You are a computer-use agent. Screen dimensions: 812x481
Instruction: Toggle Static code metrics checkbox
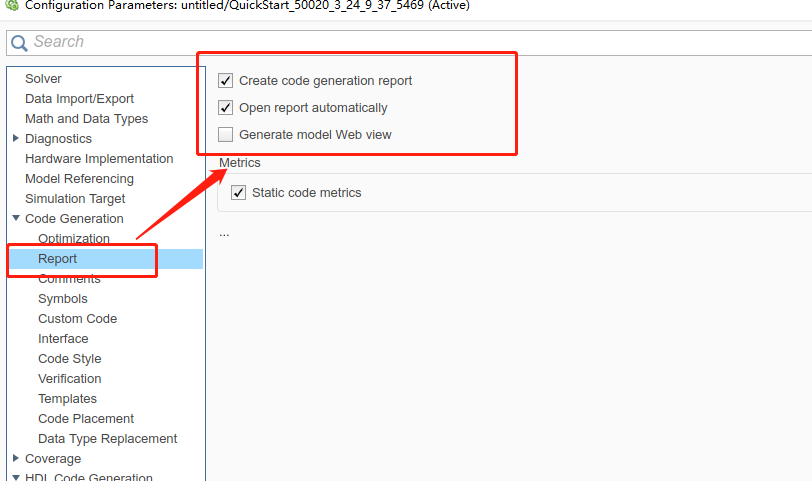[238, 193]
